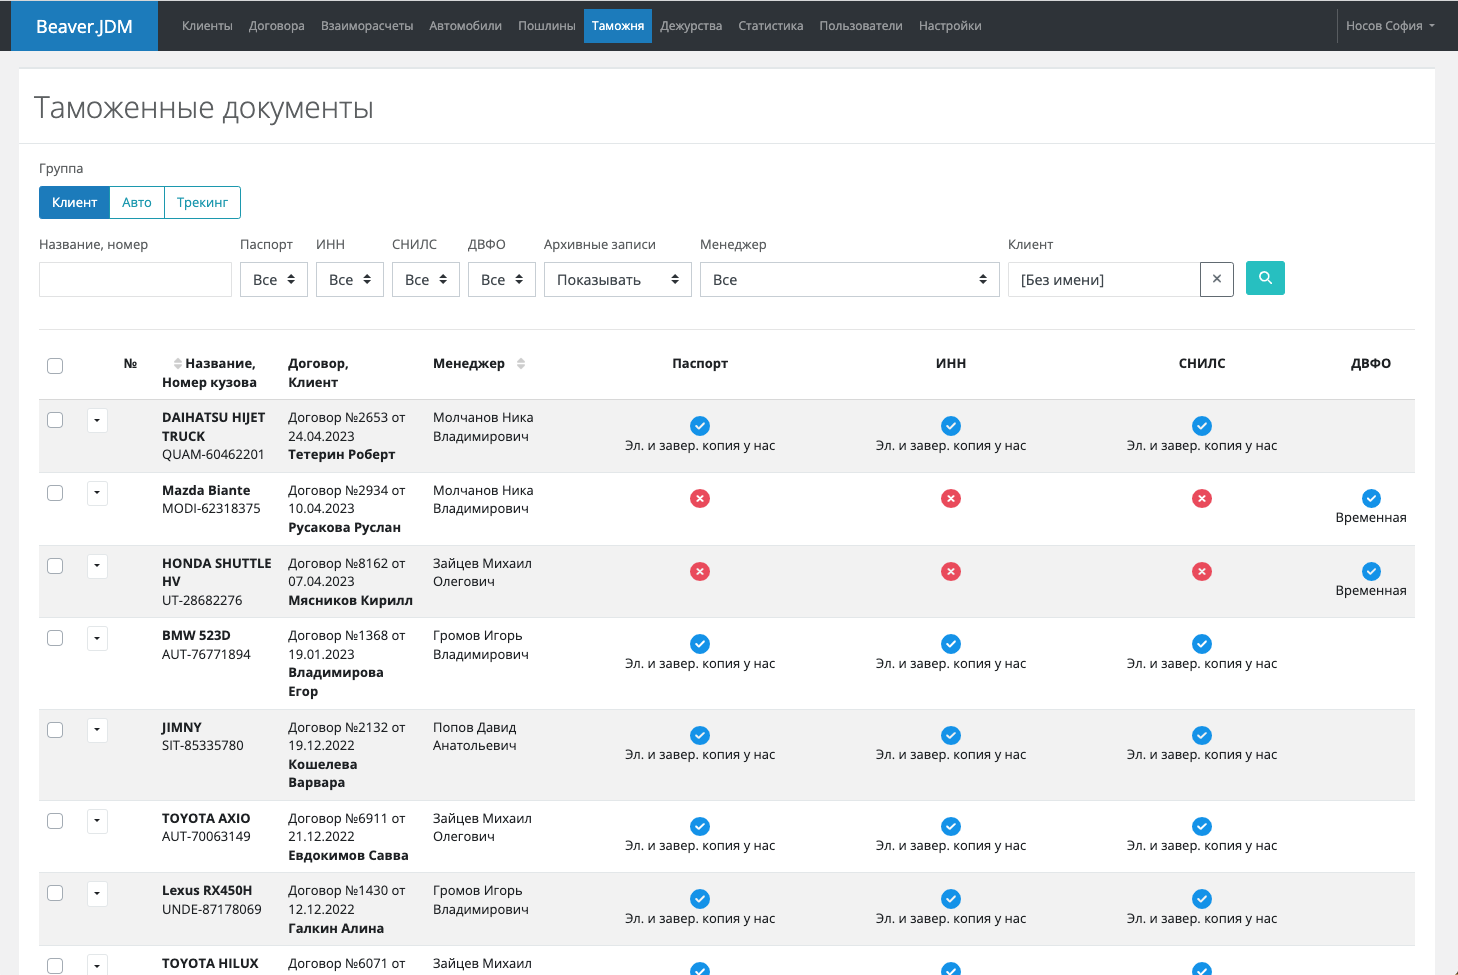Click СНИЛС checkmark icon for BMW 523D
The height and width of the screenshot is (975, 1458).
tap(1201, 644)
